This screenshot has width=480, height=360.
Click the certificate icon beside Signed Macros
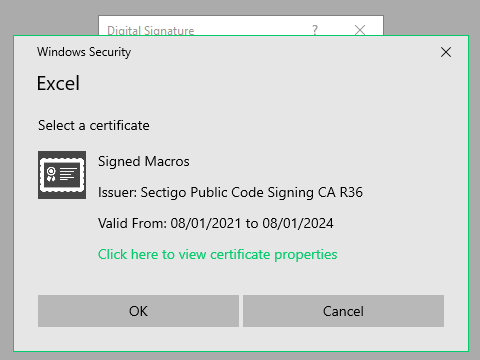[62, 175]
